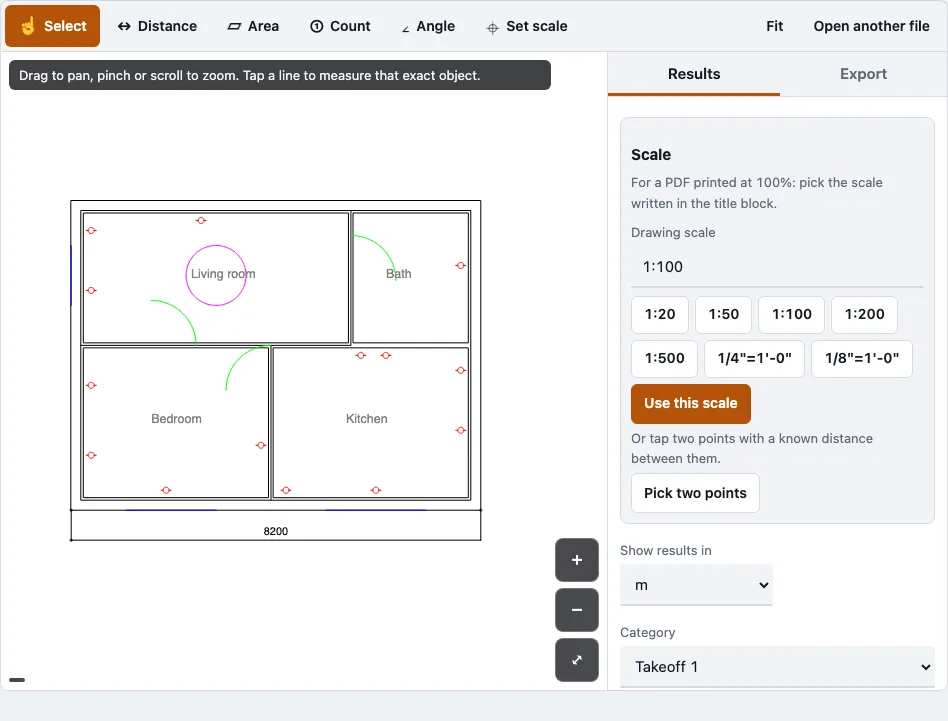Choose the 1:100 scale preset
Screen dimensions: 948x721
[791, 314]
